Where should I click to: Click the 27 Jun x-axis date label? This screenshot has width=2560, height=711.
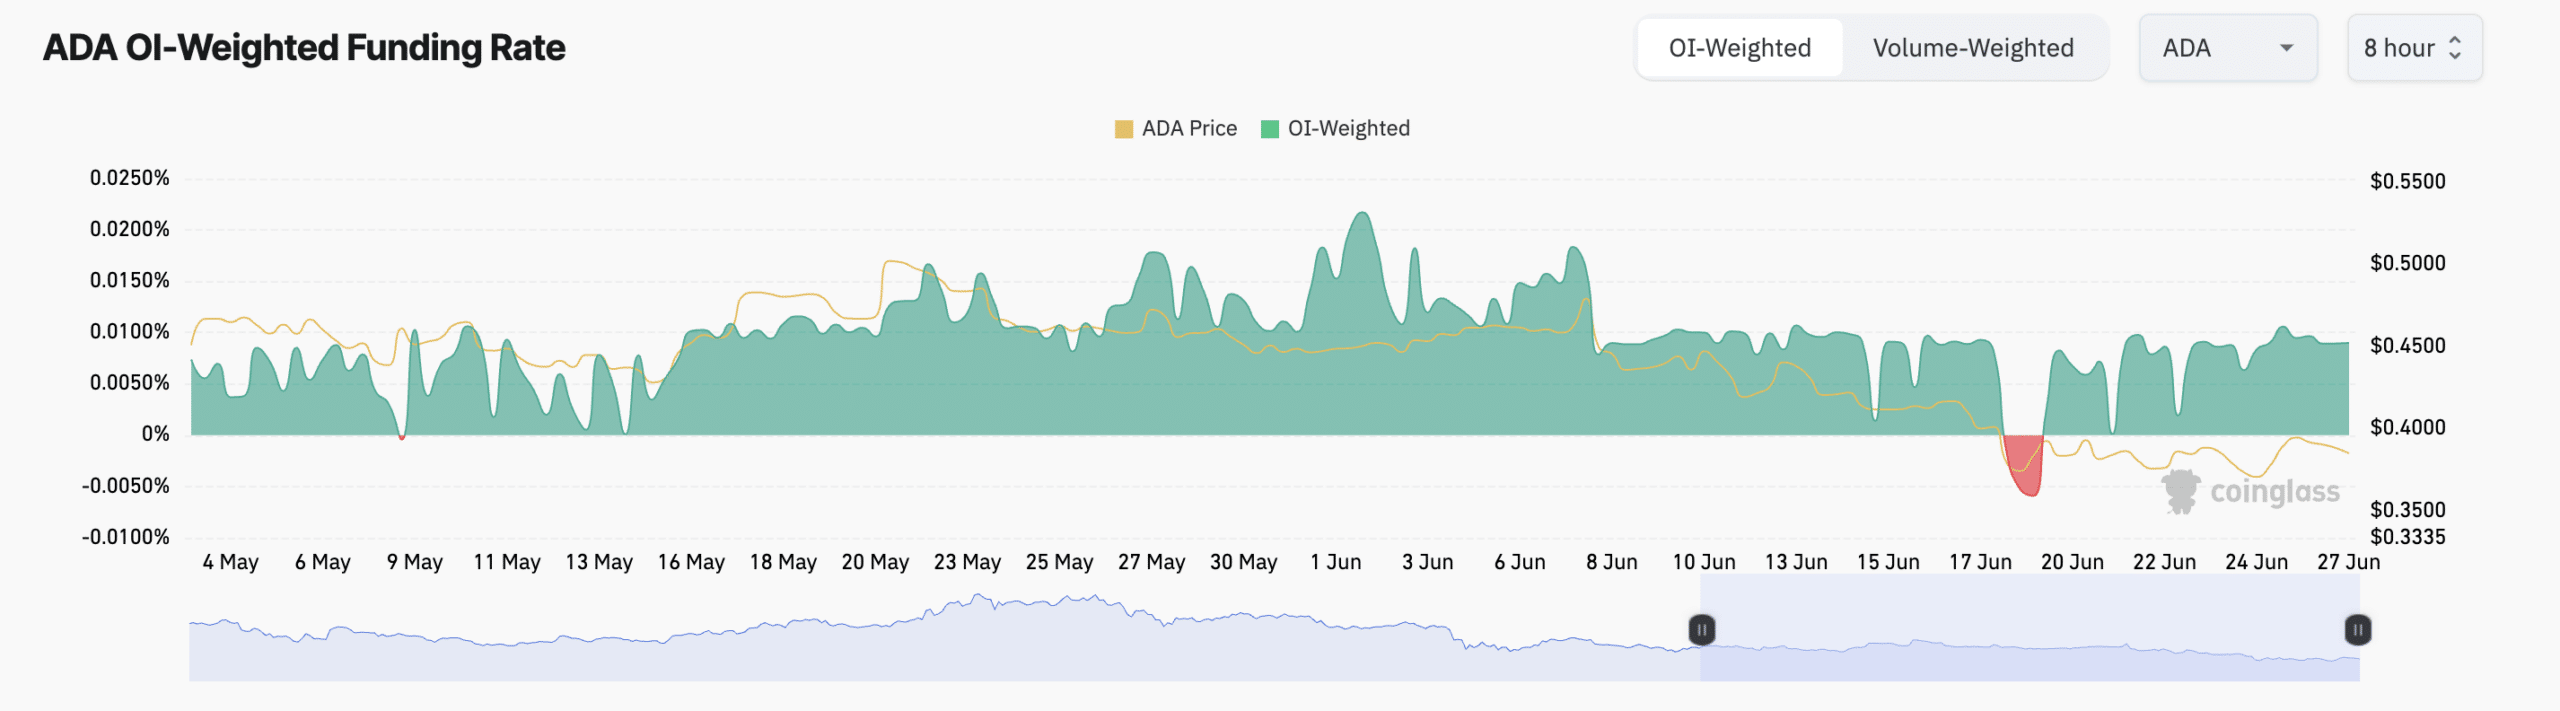[x=2348, y=562]
